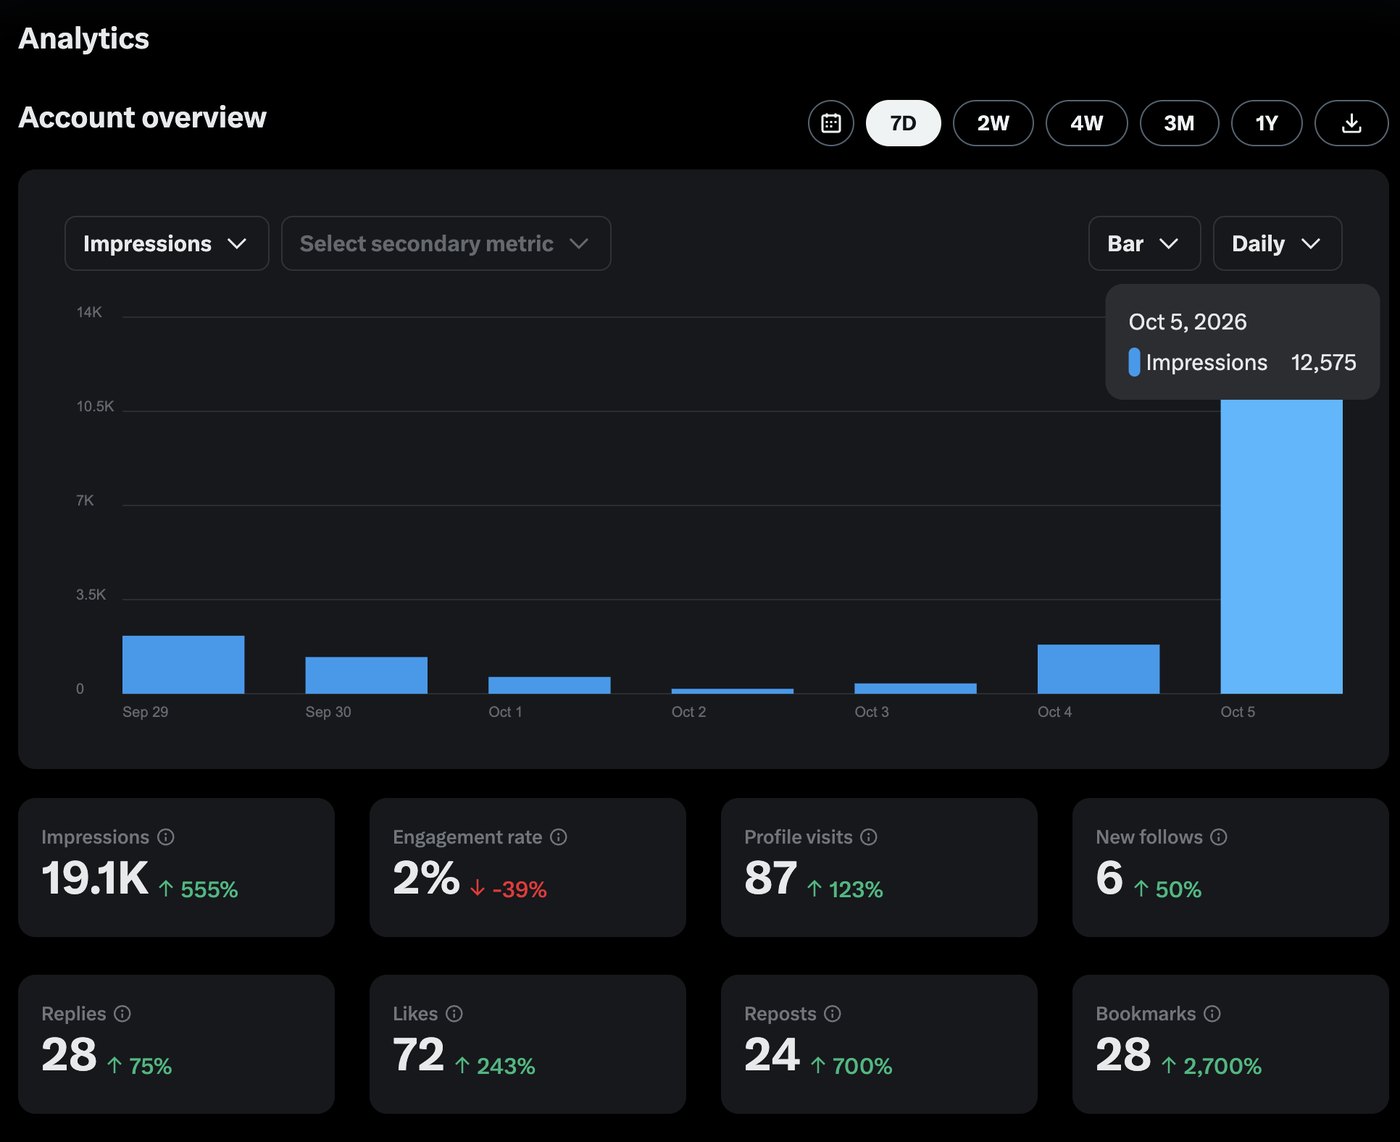
Task: Show info for Reposts card
Action: [x=832, y=1014]
